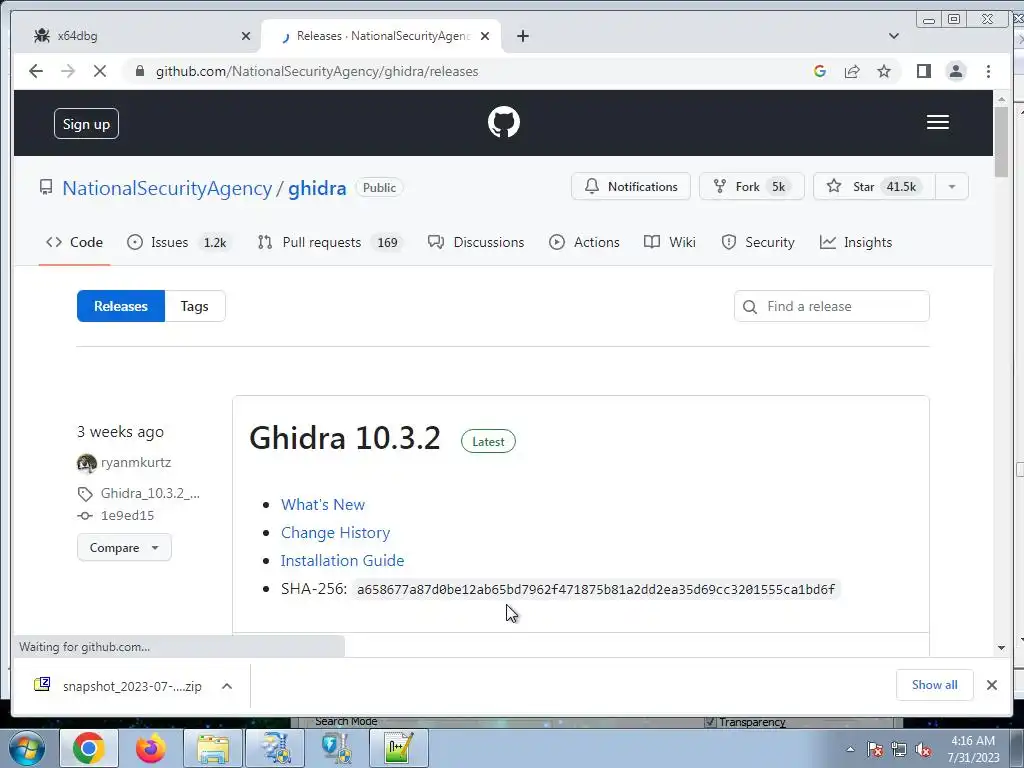The width and height of the screenshot is (1024, 768).
Task: Open the ghidra repository link
Action: (317, 188)
